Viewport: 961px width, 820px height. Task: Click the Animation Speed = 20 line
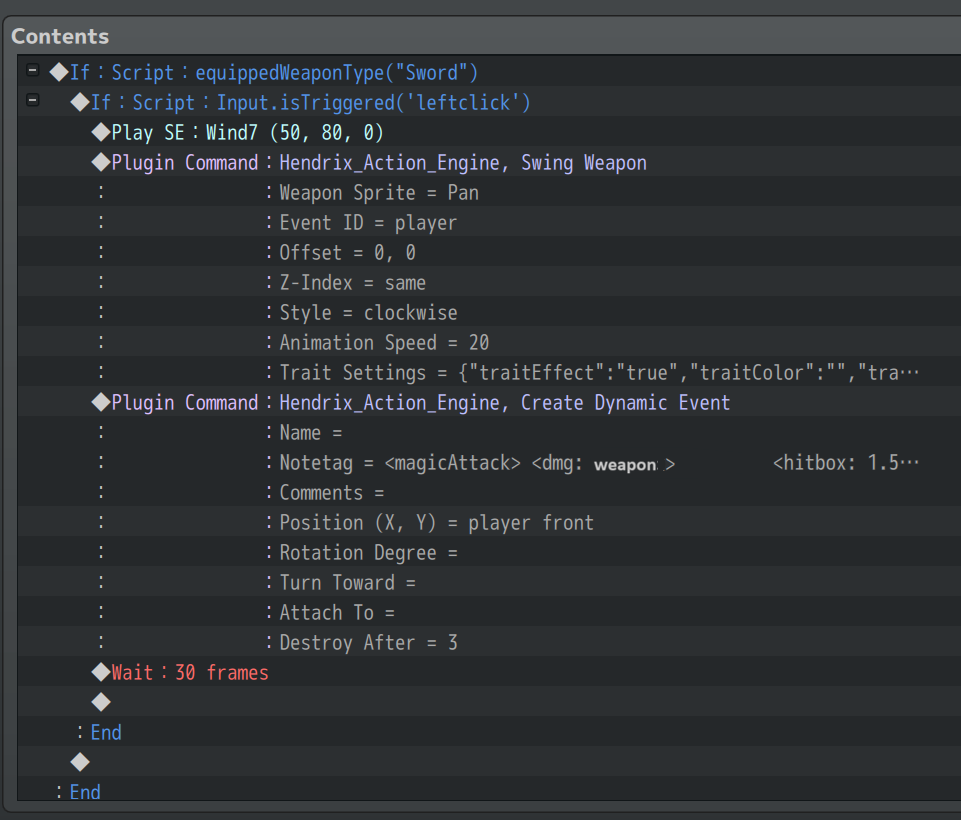pyautogui.click(x=489, y=342)
